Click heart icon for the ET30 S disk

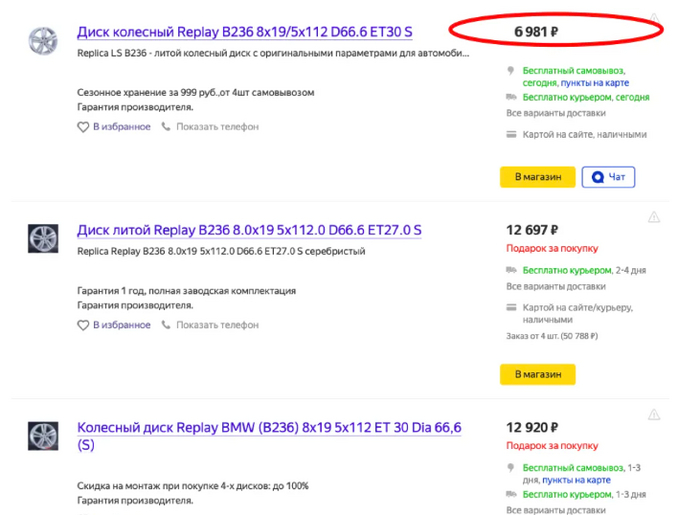tap(83, 127)
